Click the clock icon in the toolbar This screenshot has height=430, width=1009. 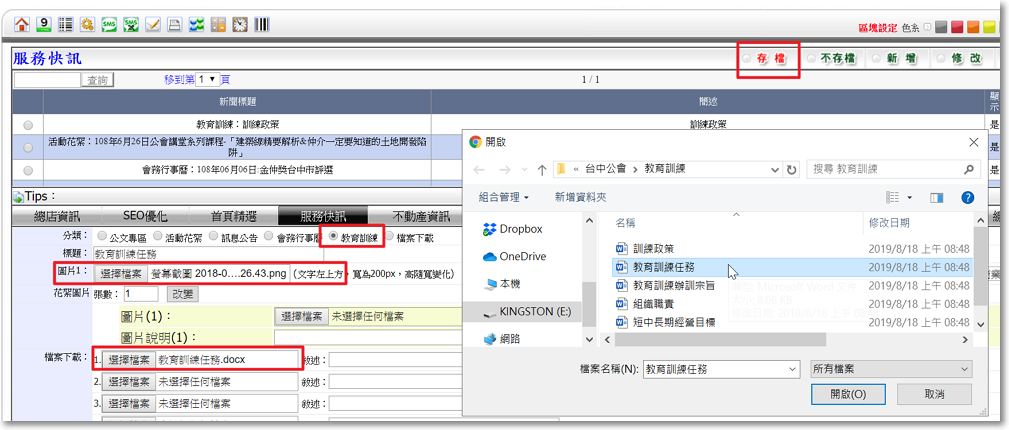click(x=240, y=24)
